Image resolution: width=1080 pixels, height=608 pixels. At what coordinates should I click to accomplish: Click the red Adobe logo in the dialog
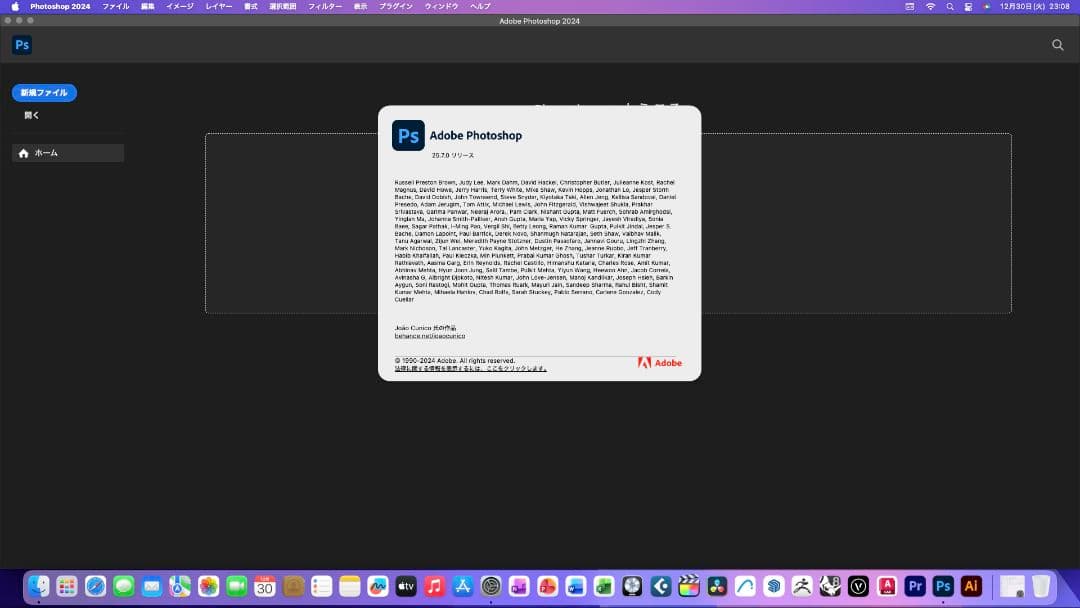pyautogui.click(x=660, y=362)
